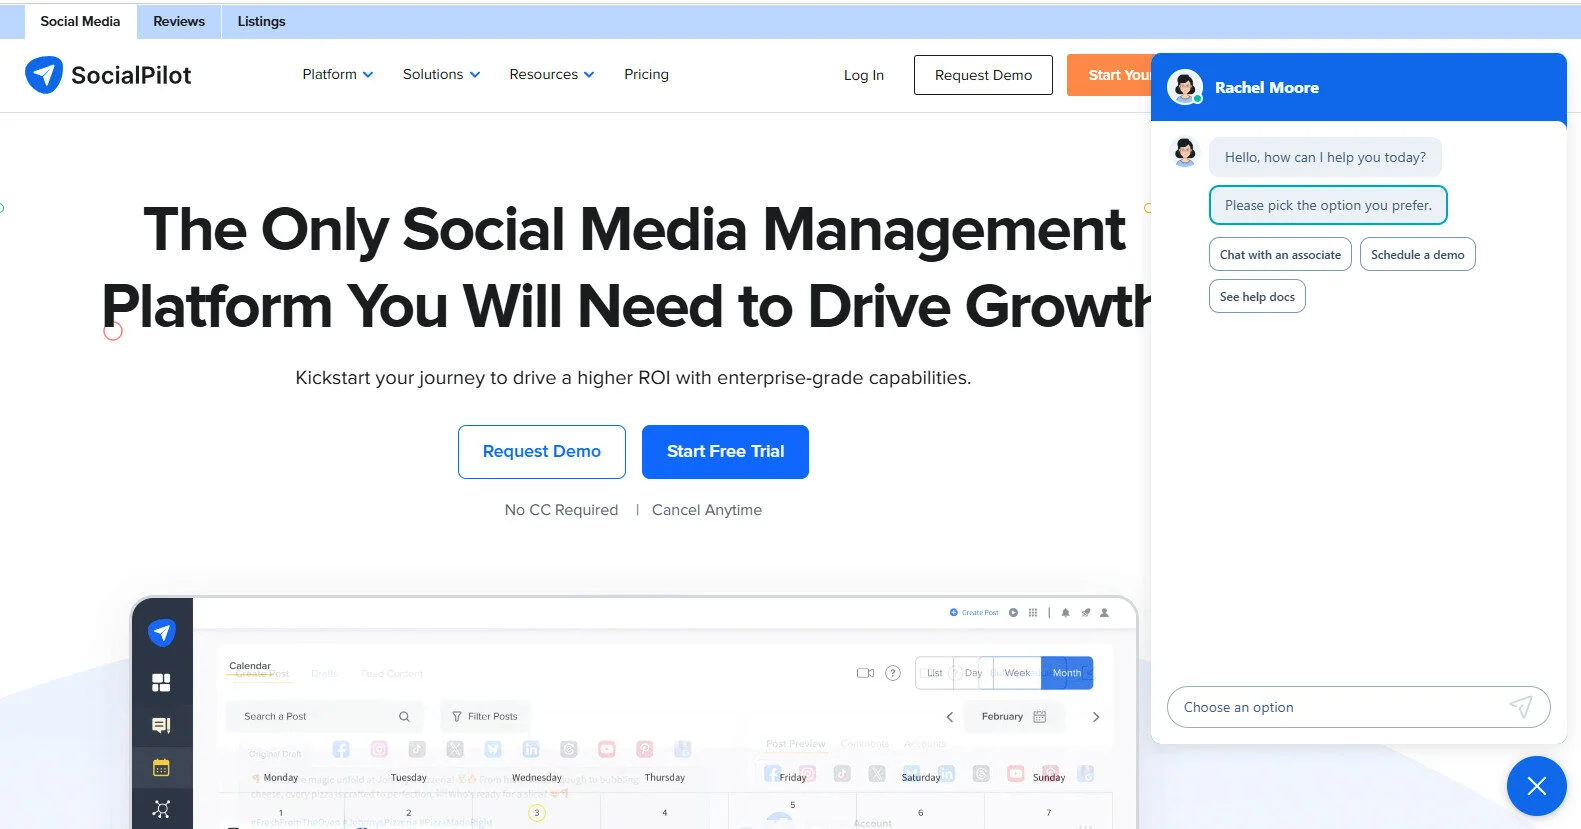Click the notification bell icon
The width and height of the screenshot is (1581, 829).
pyautogui.click(x=1065, y=613)
